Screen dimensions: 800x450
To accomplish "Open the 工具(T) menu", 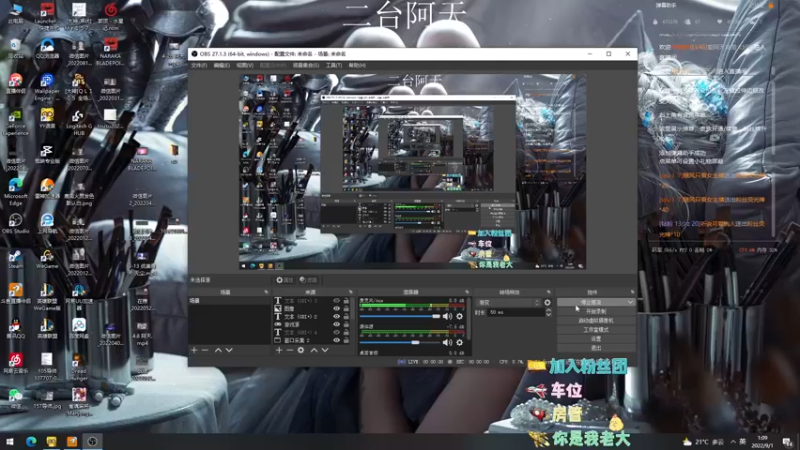I will (x=334, y=65).
